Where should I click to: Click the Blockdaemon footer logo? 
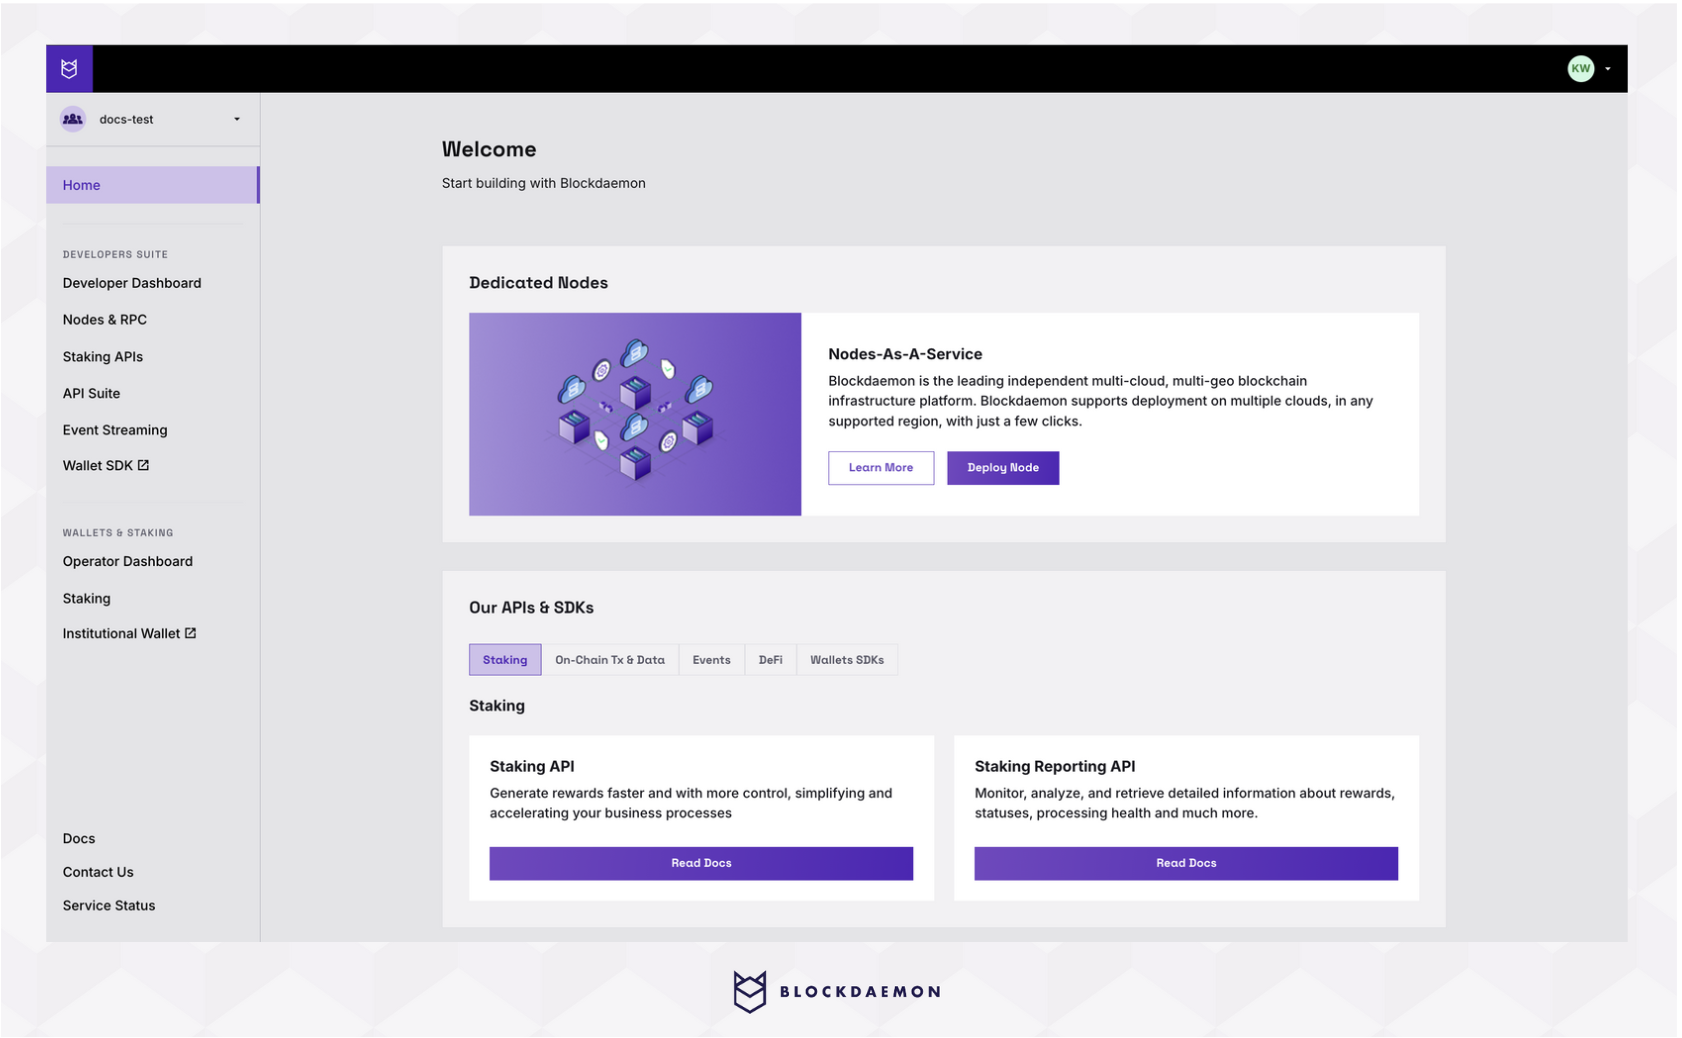point(836,992)
